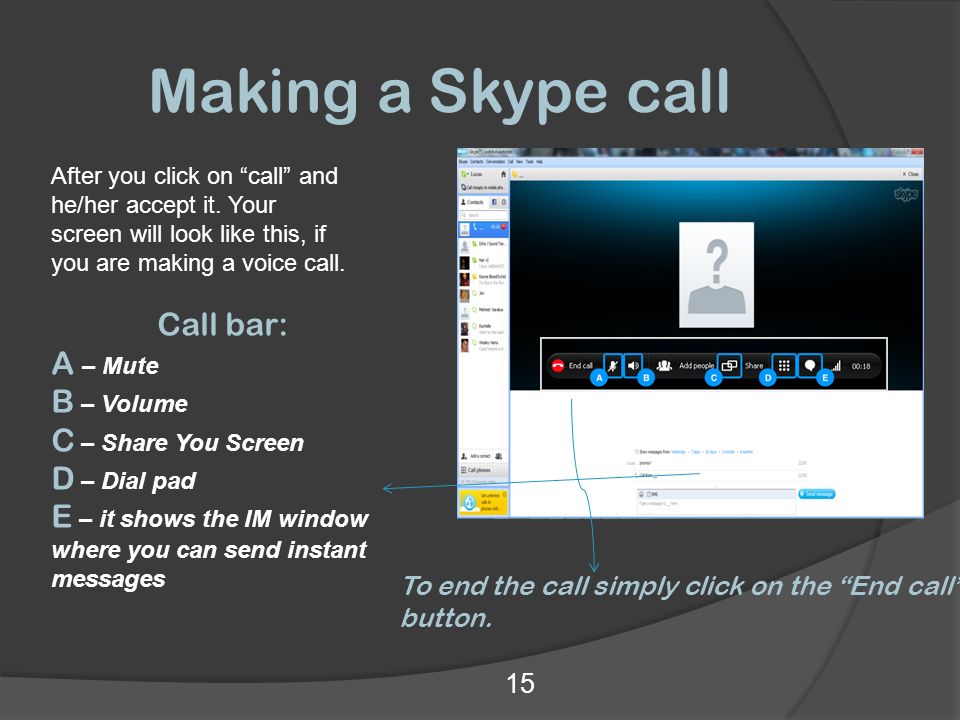Select the active call contact row
The image size is (960, 720).
(483, 229)
